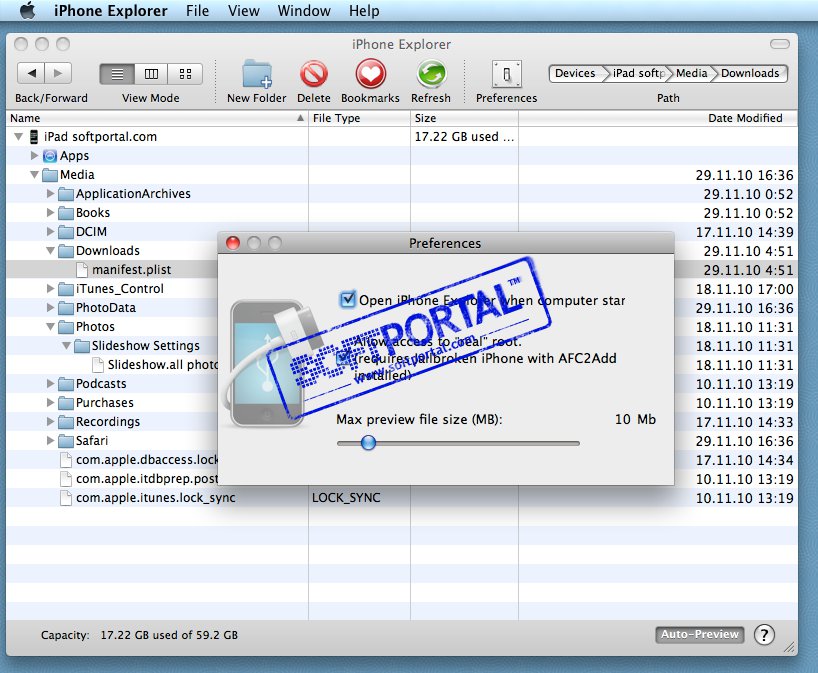The height and width of the screenshot is (673, 818).
Task: Click the toolbar toggle pill in title bar
Action: click(x=779, y=44)
